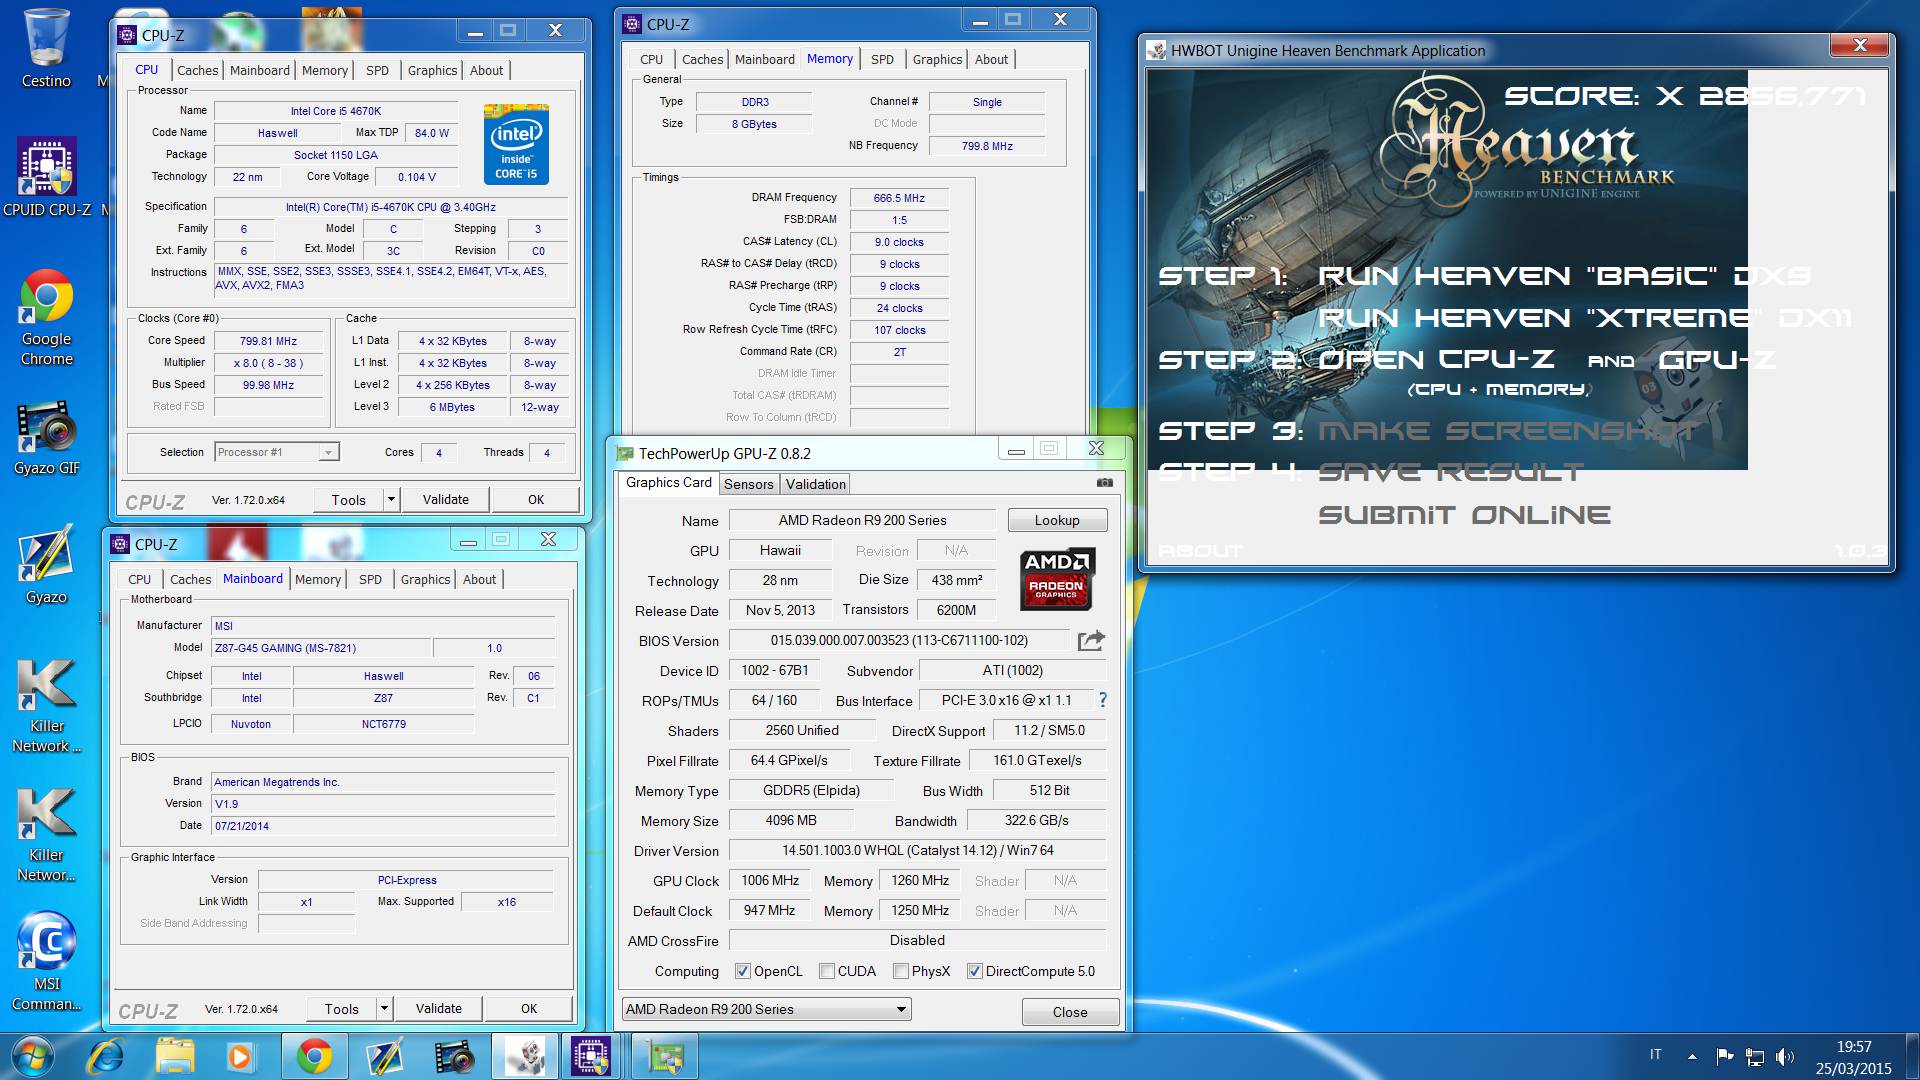Select Graphics tab in Mainboard CPU-Z window

(x=425, y=579)
